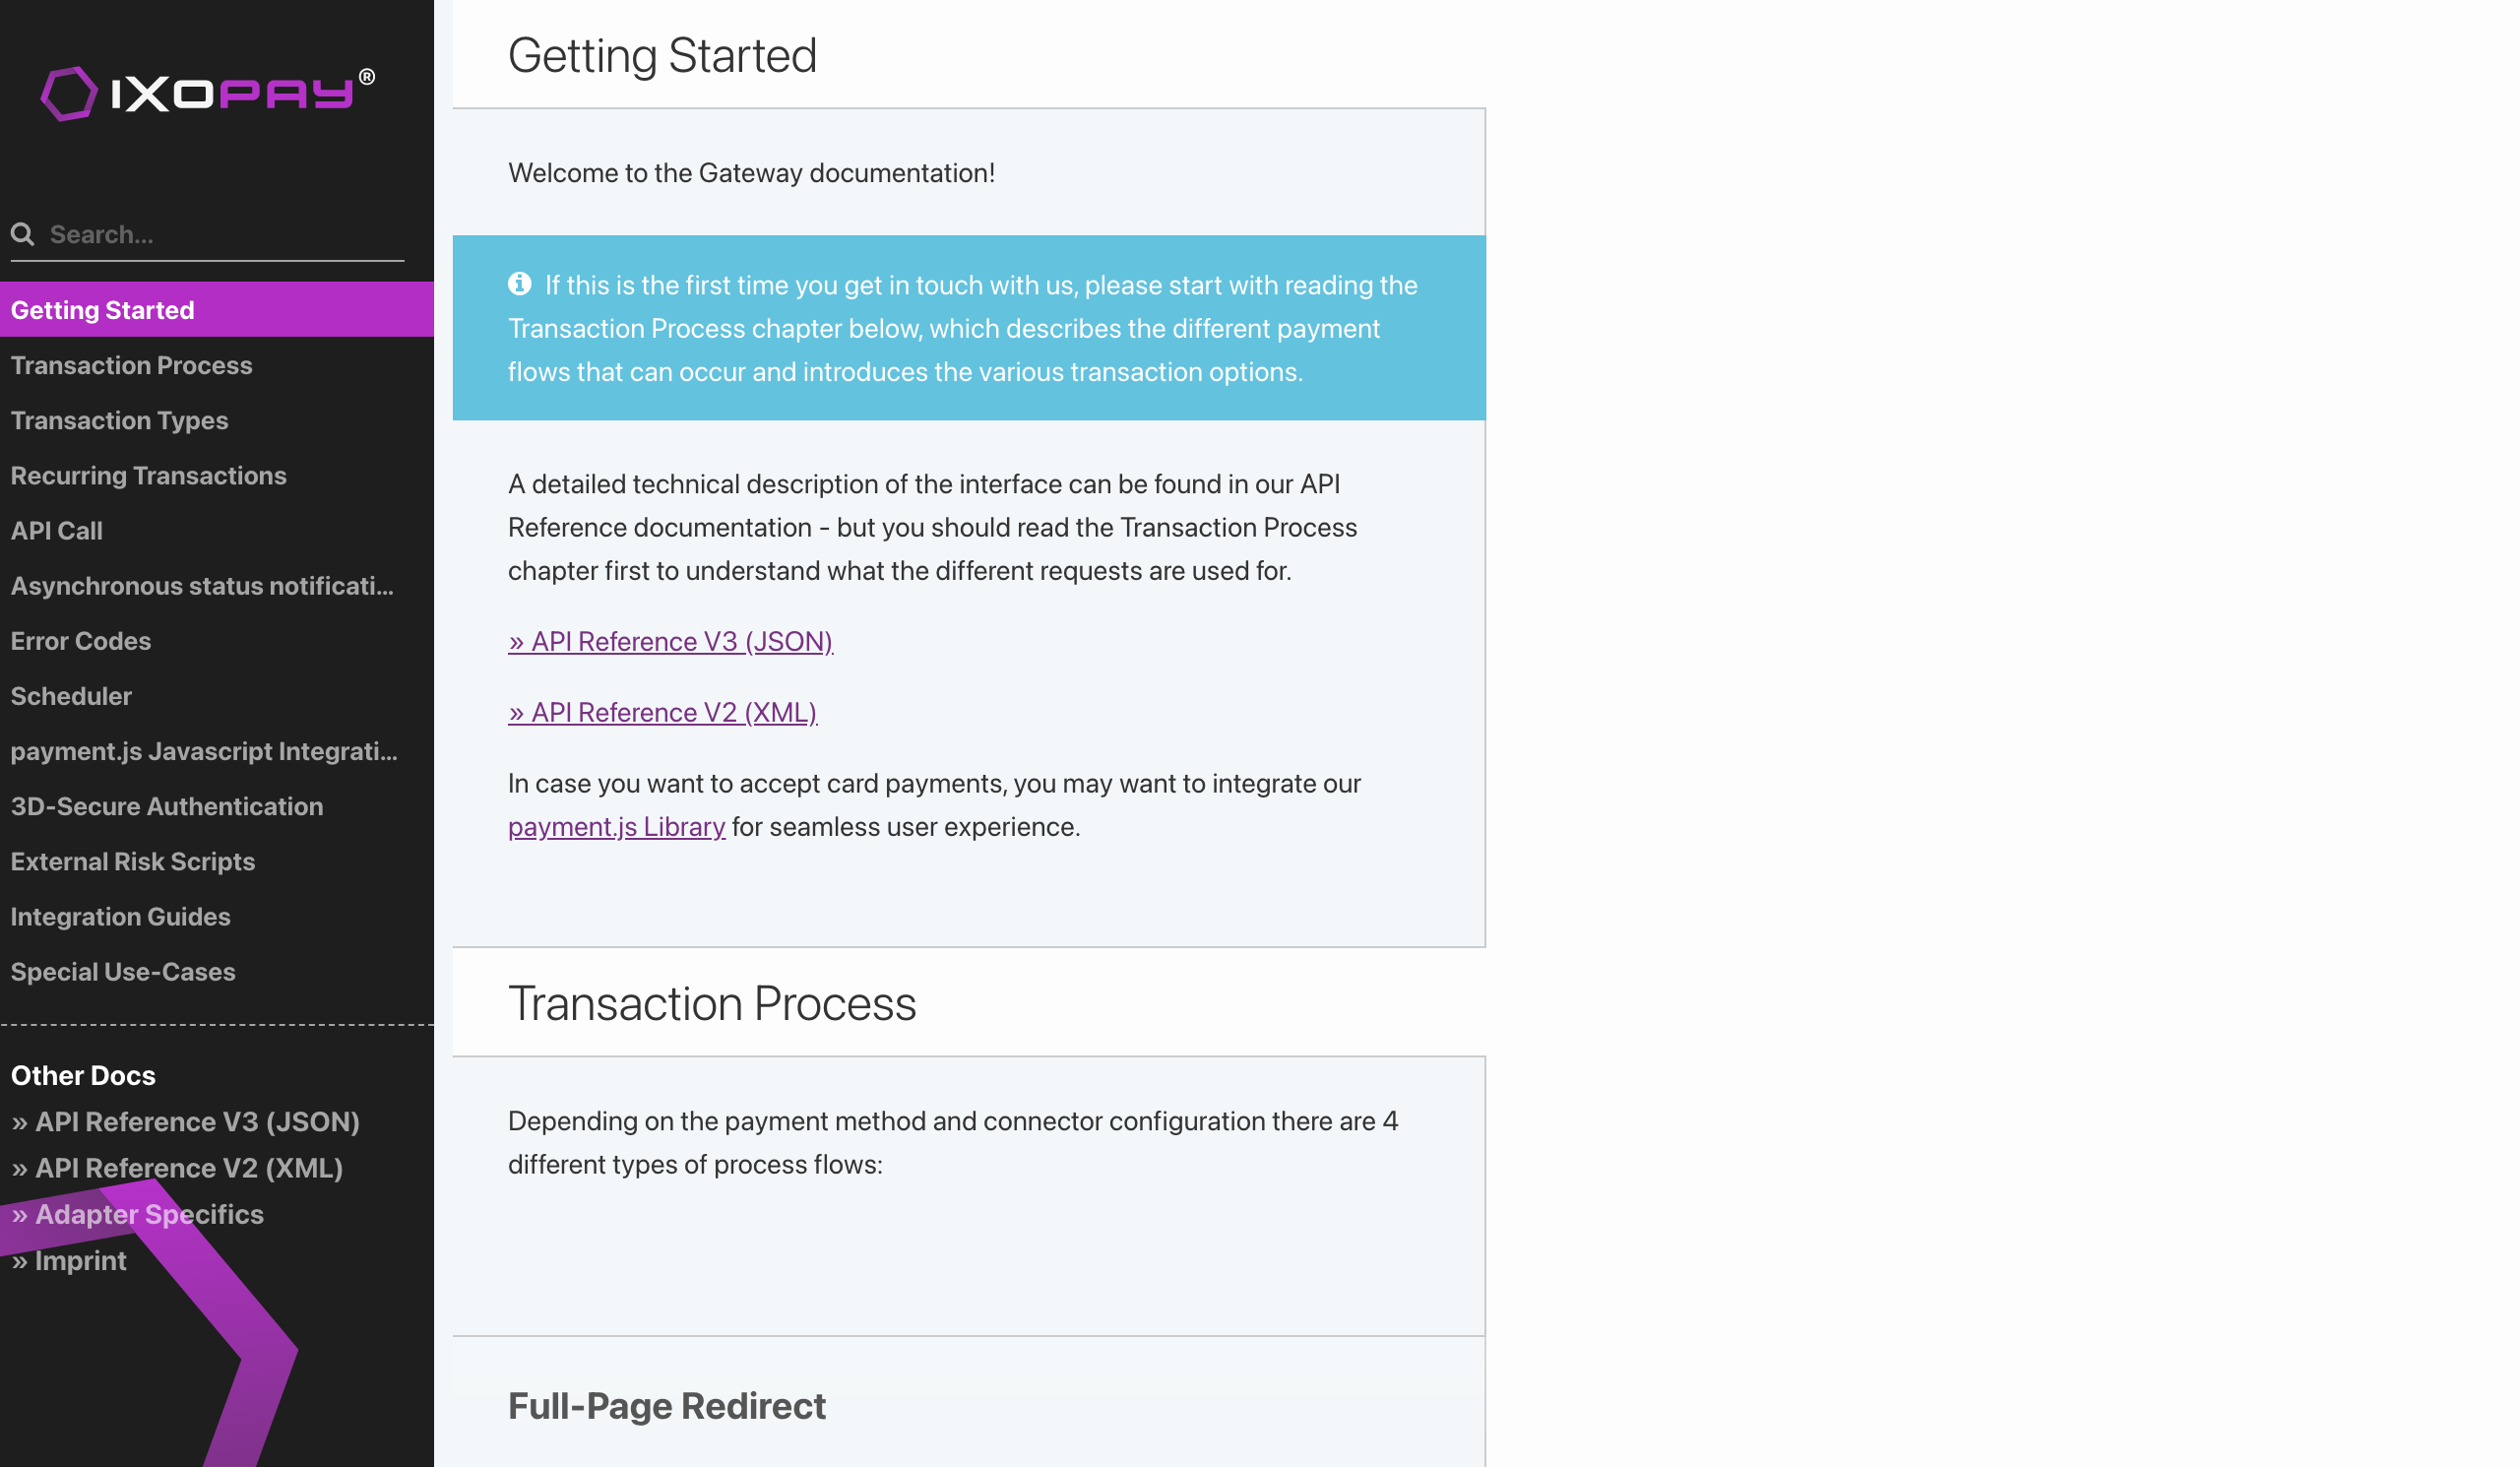This screenshot has height=1467, width=2520.
Task: Open External Risk Scripts section
Action: (x=217, y=860)
